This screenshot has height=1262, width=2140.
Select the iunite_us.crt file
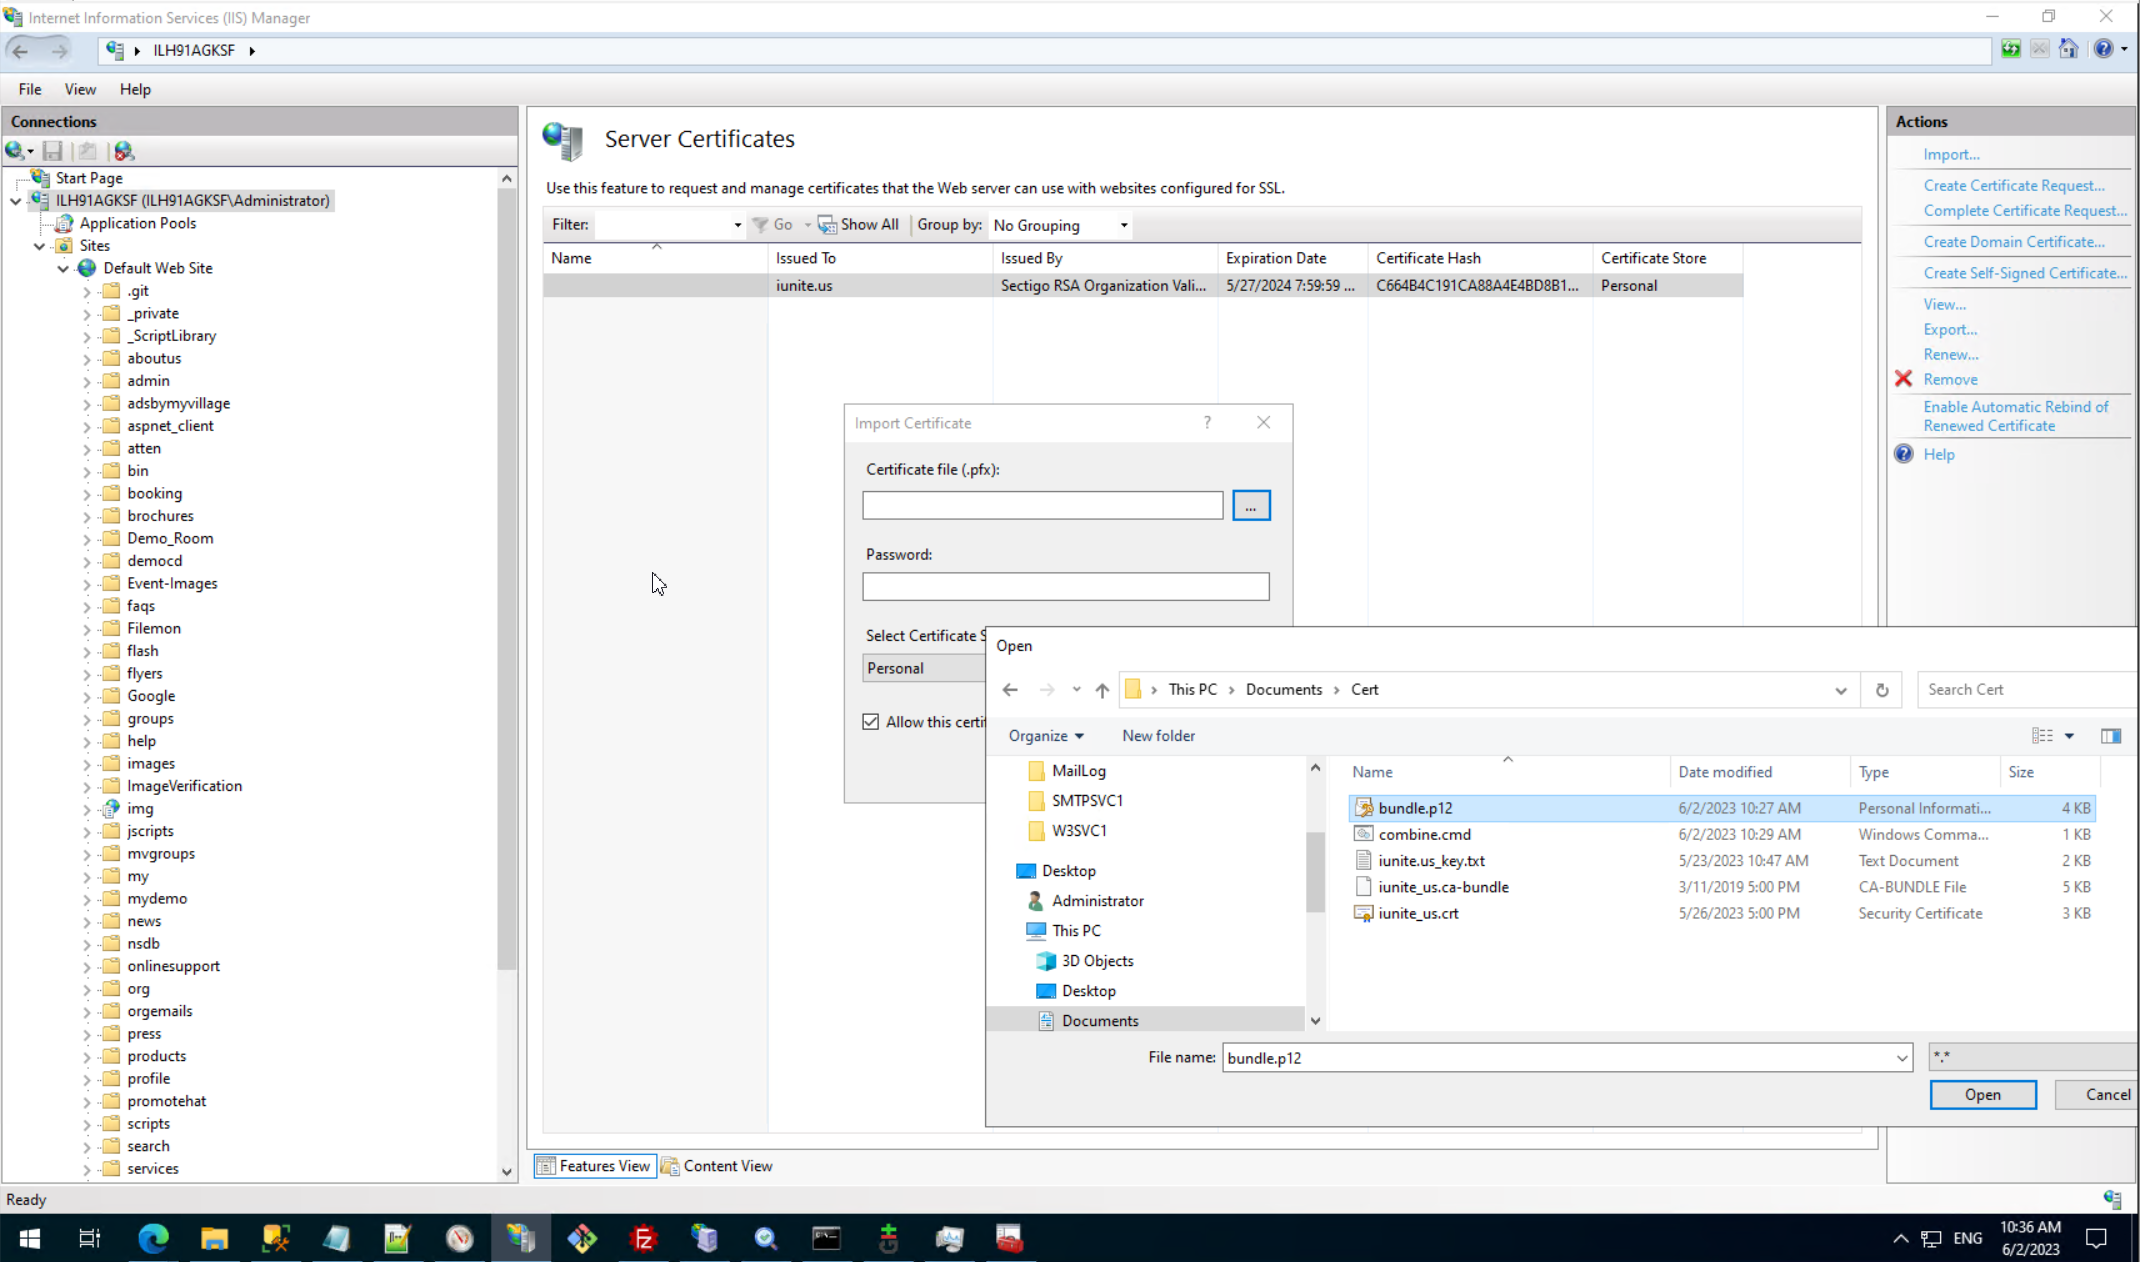click(x=1417, y=913)
